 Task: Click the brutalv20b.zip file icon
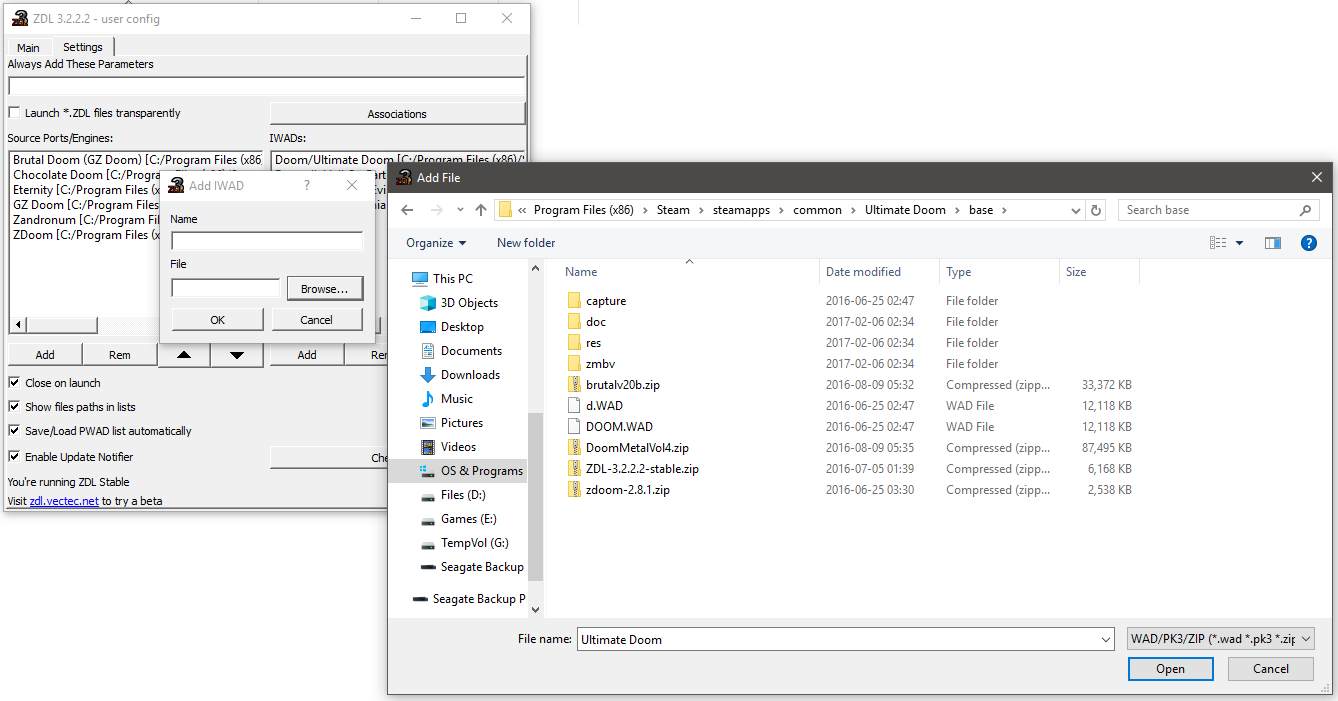coord(574,385)
